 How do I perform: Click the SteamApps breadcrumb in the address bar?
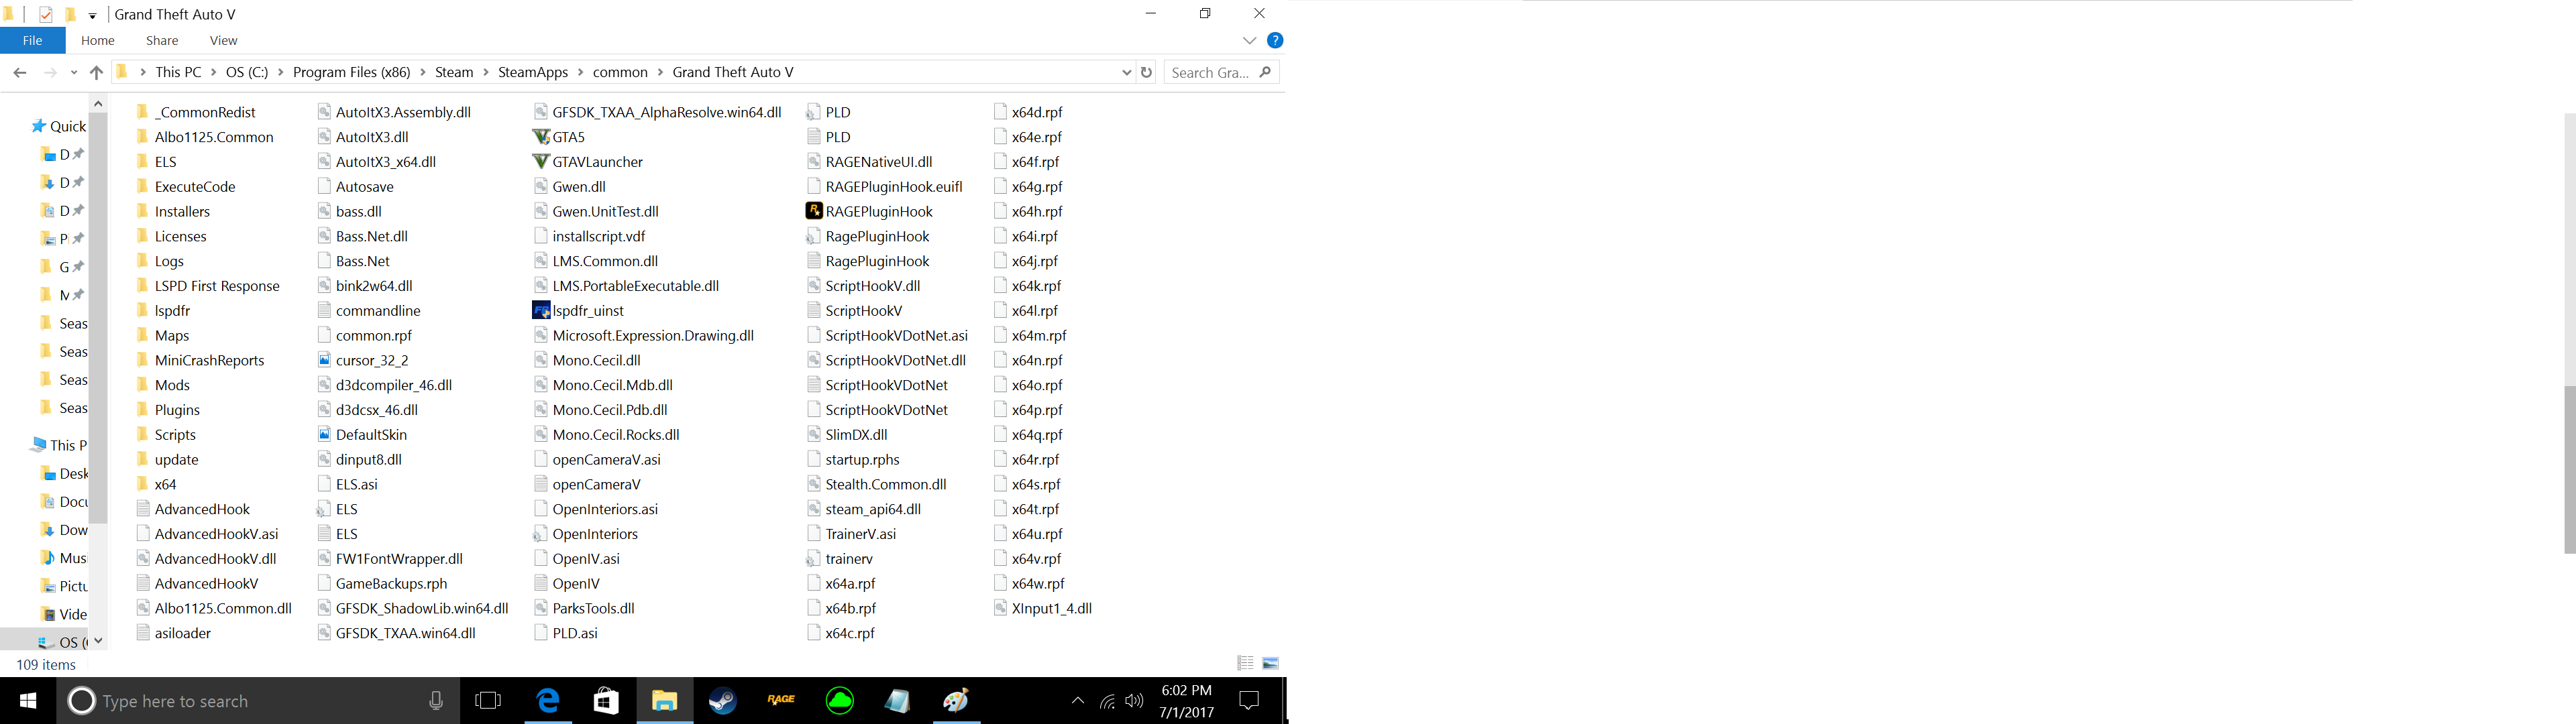pyautogui.click(x=533, y=72)
